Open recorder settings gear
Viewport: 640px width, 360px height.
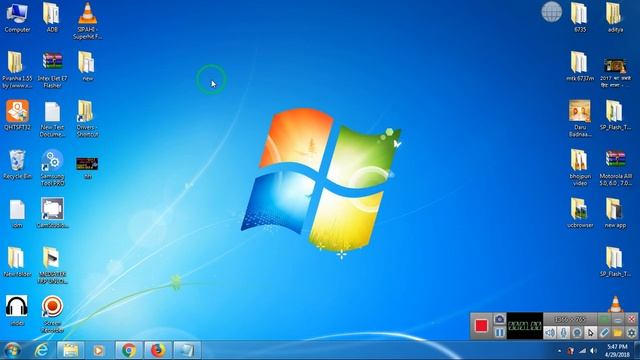[631, 333]
